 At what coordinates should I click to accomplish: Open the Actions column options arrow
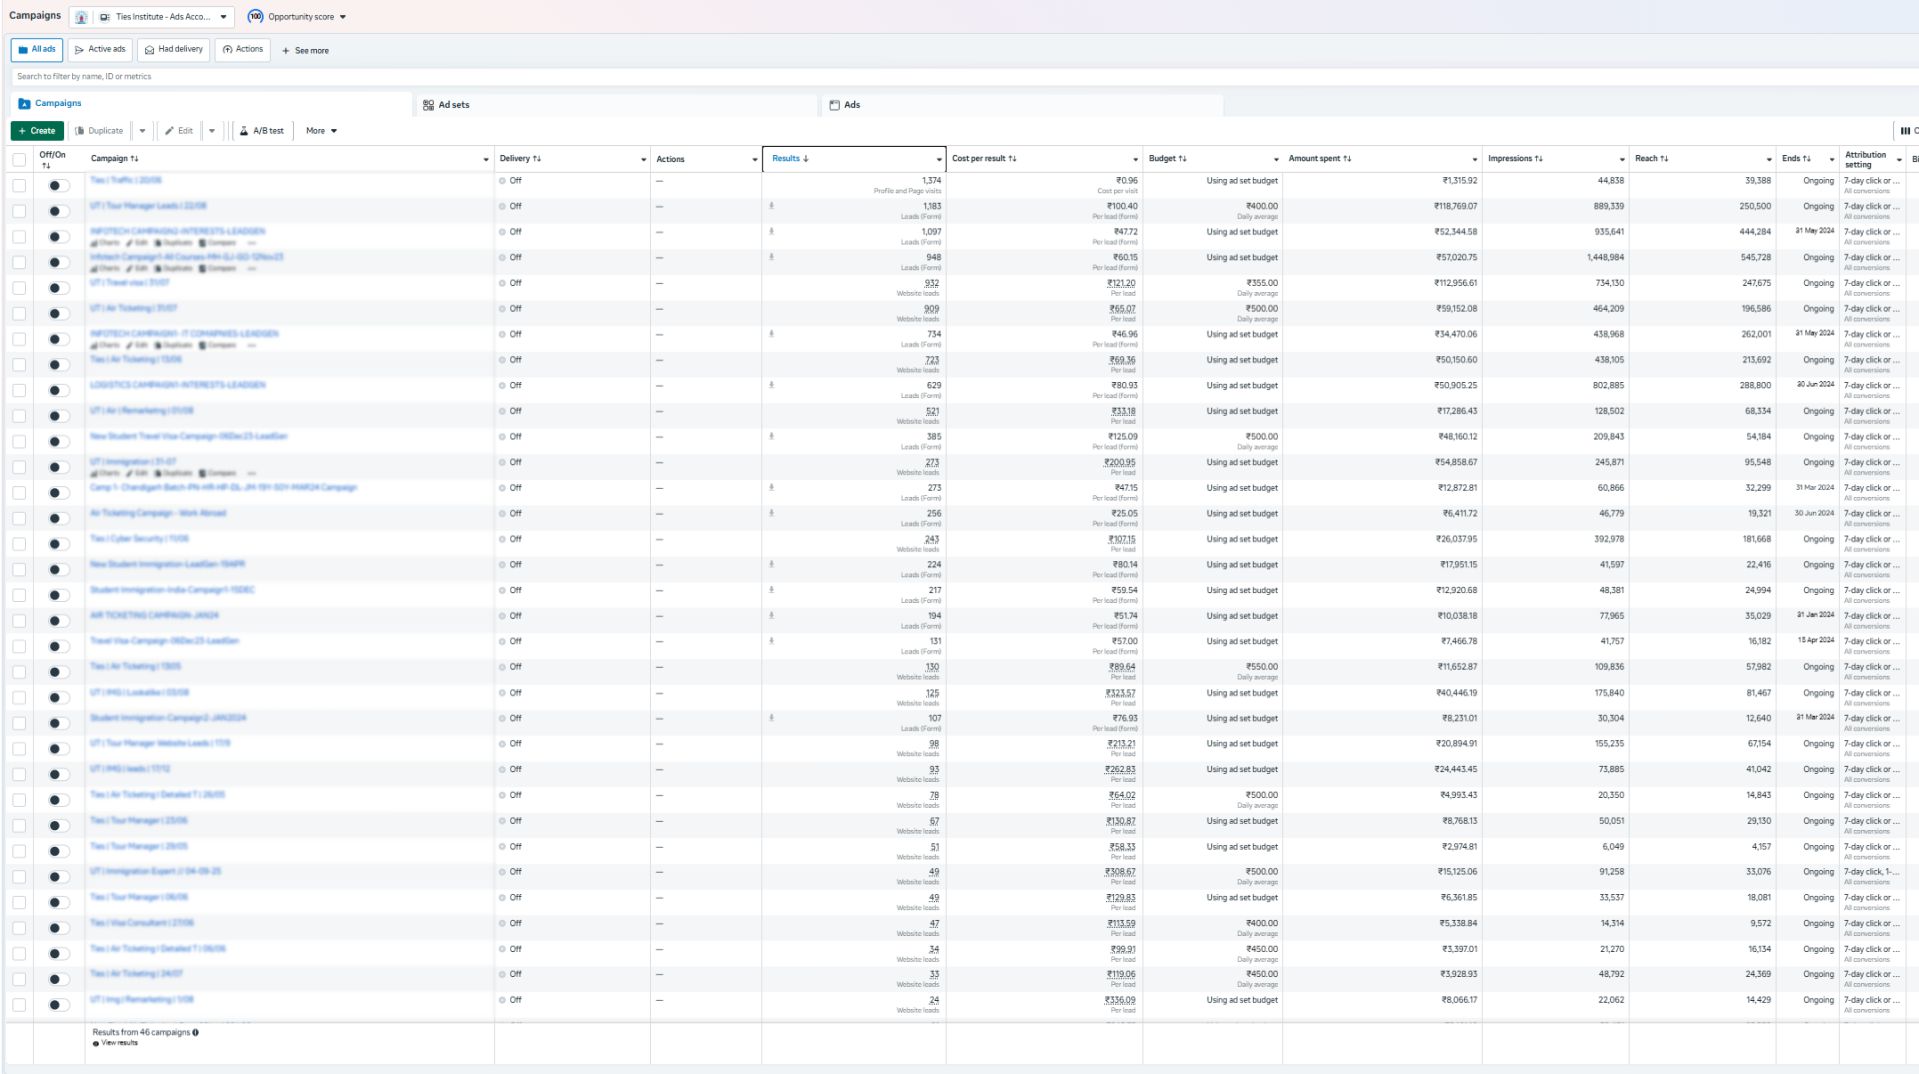(x=754, y=160)
